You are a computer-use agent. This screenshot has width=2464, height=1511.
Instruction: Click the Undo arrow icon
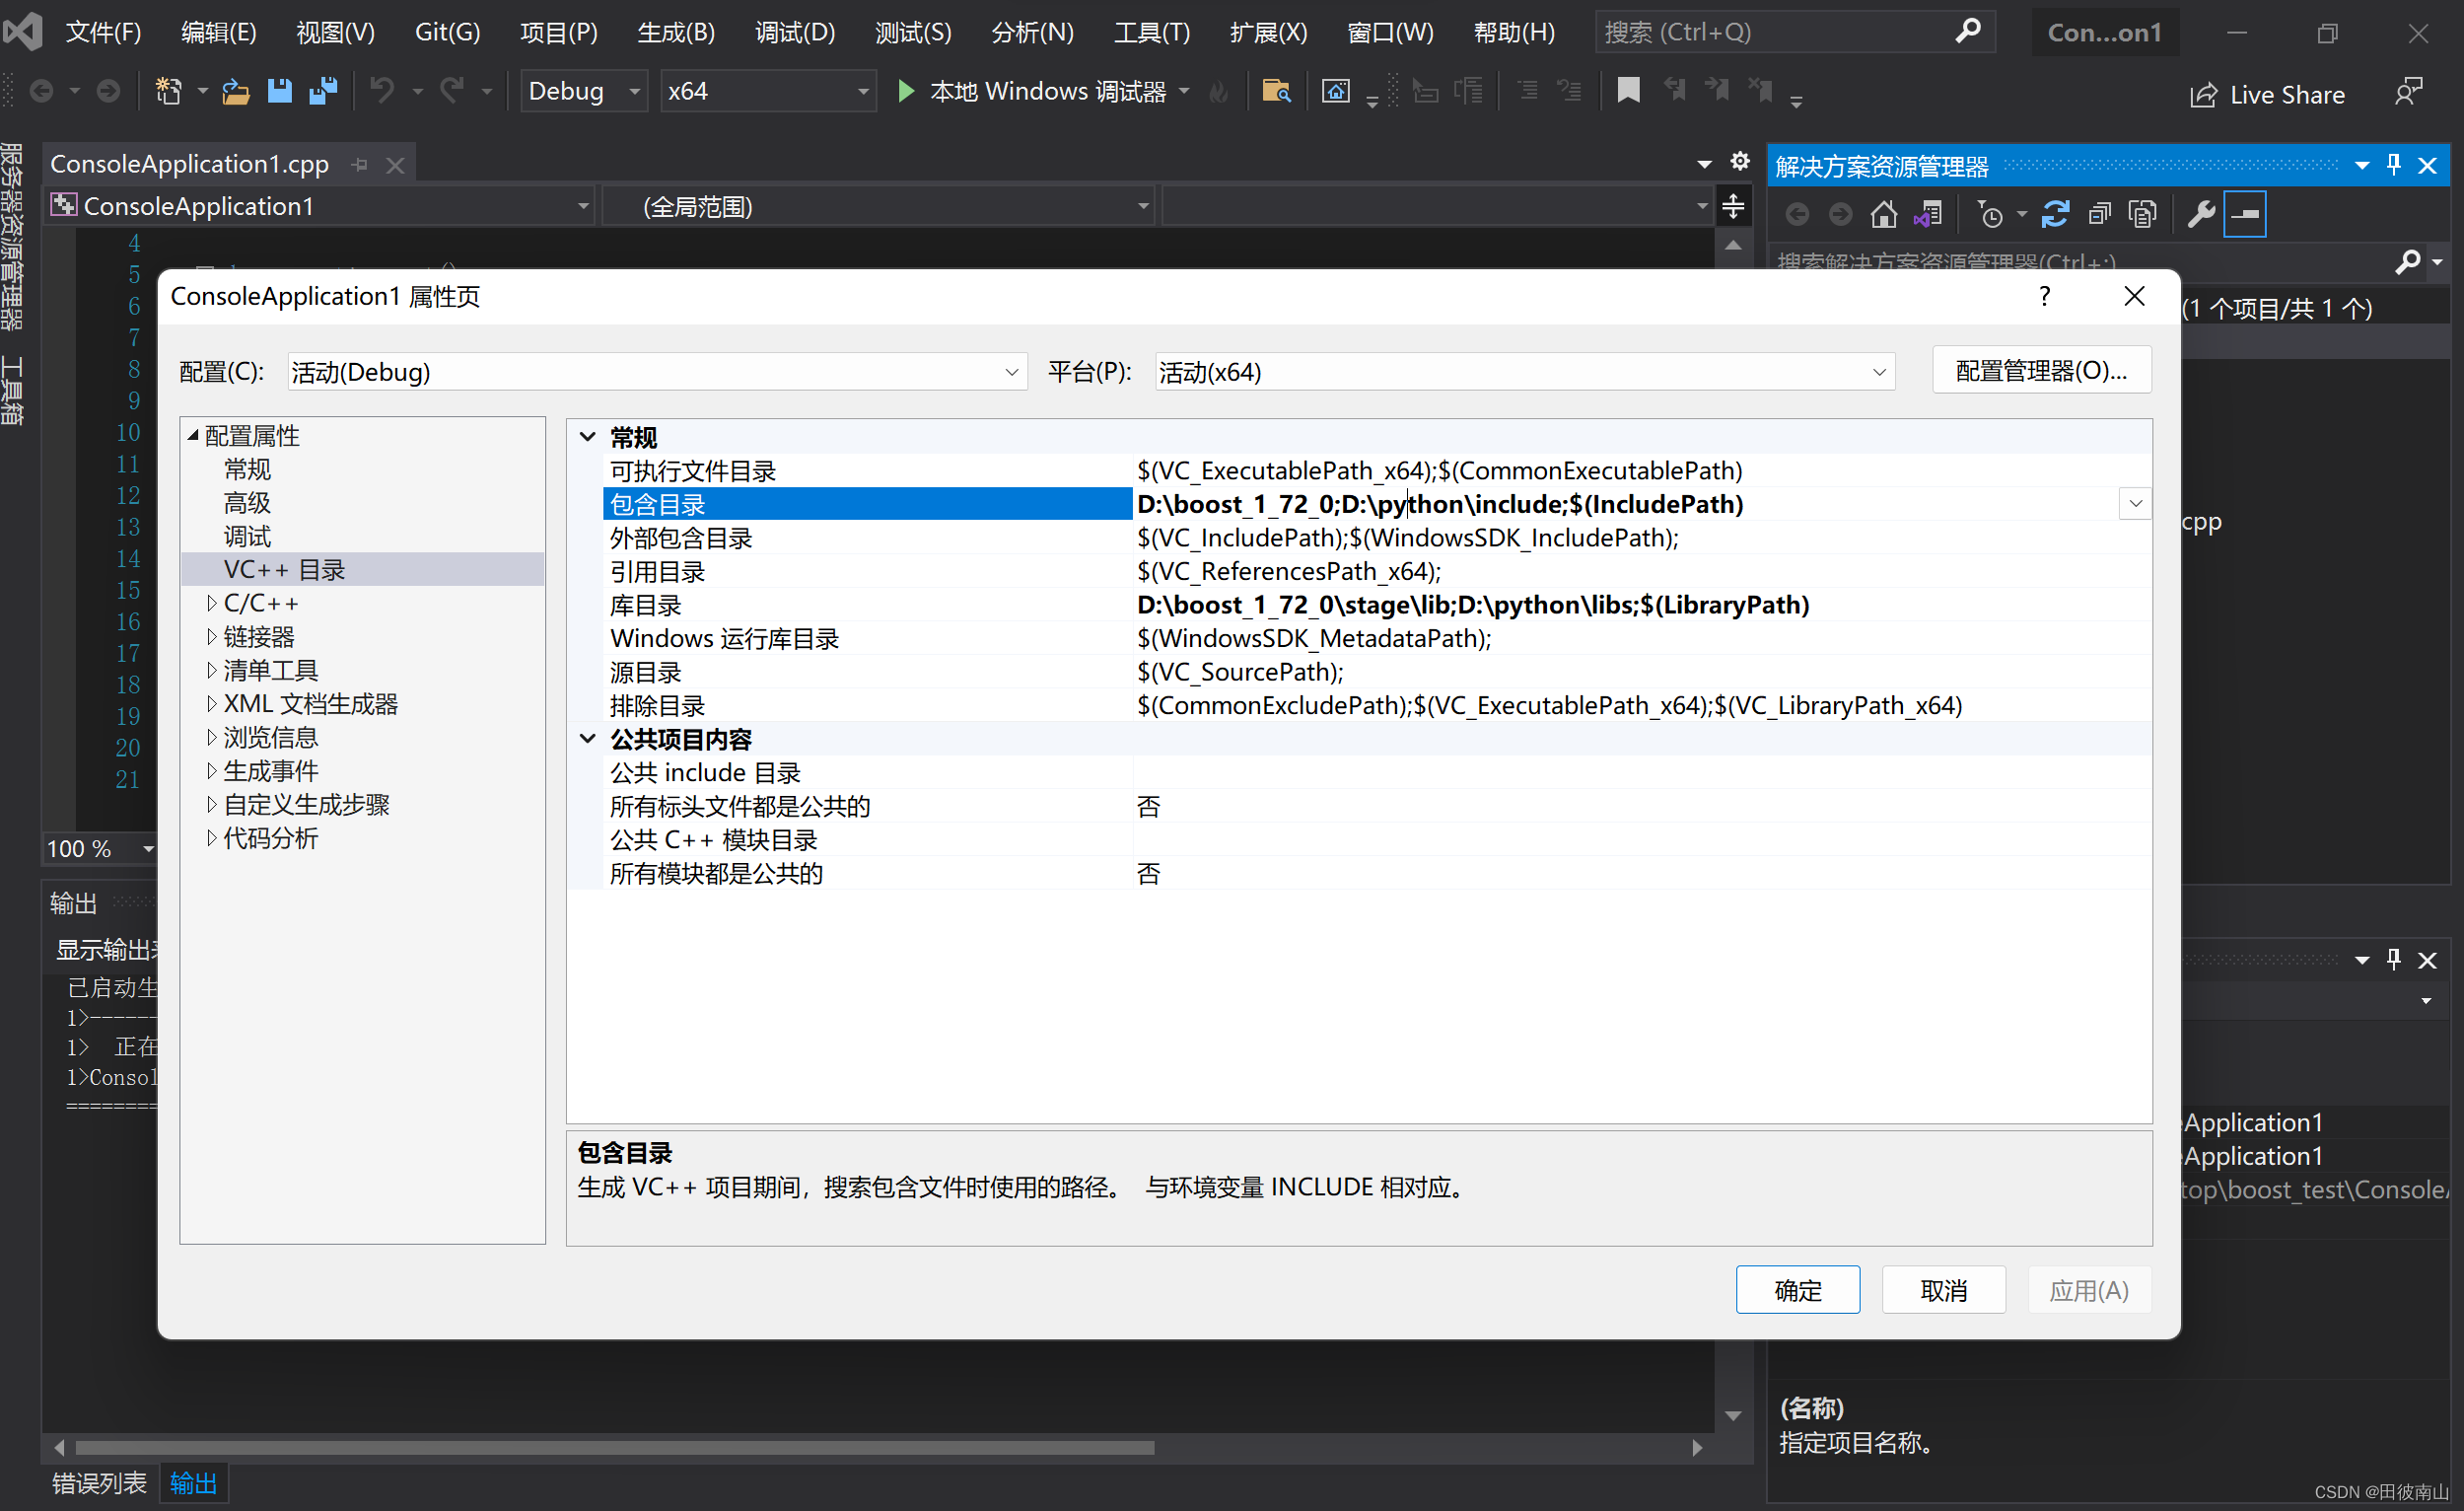tap(382, 92)
